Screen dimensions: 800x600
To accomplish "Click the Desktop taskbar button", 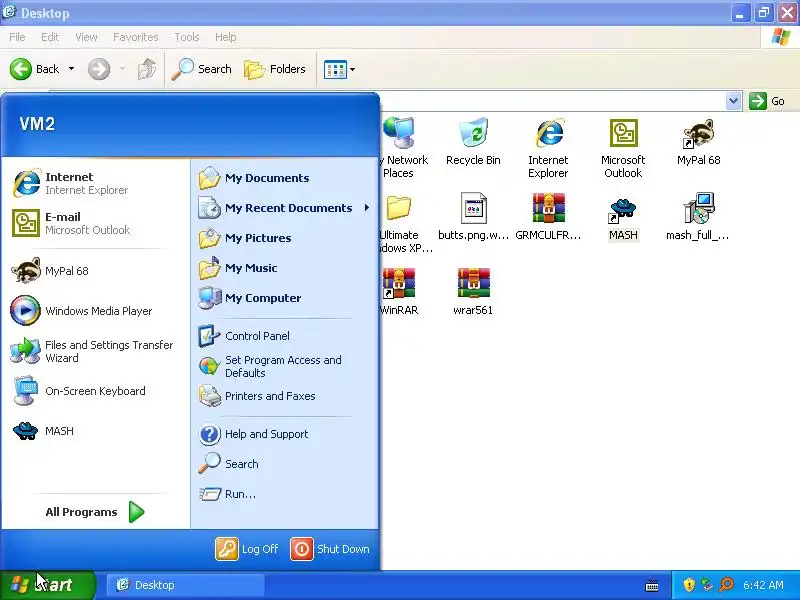I will [186, 585].
